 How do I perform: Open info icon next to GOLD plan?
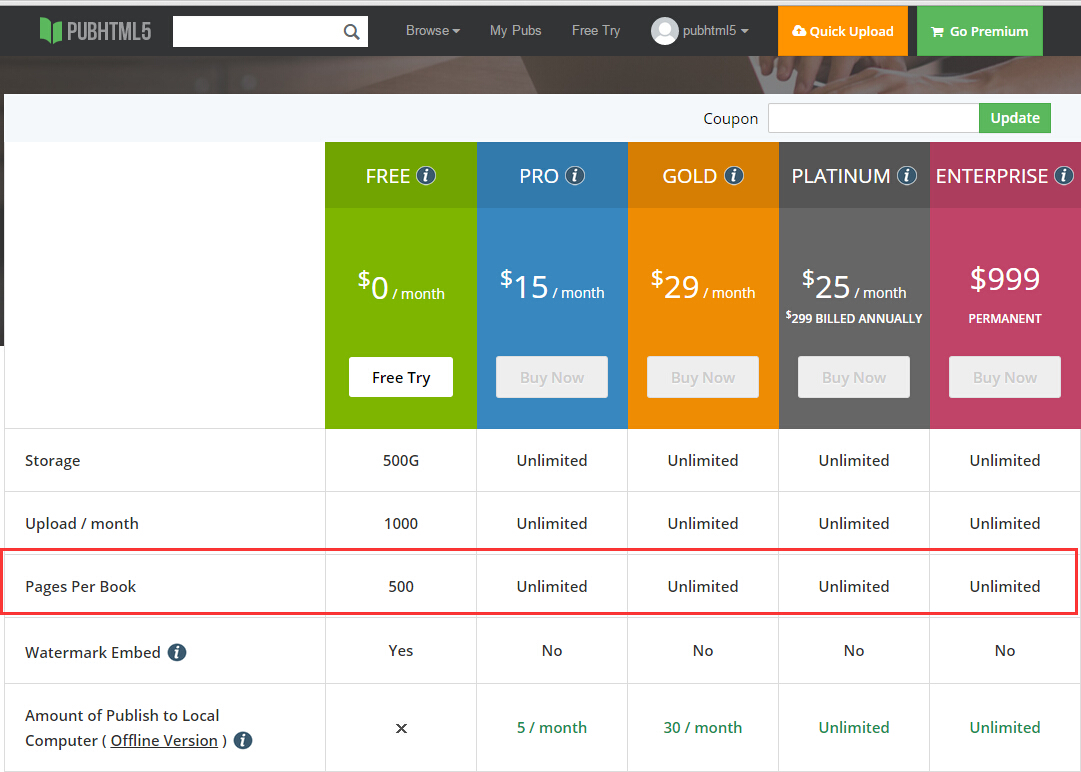[734, 176]
